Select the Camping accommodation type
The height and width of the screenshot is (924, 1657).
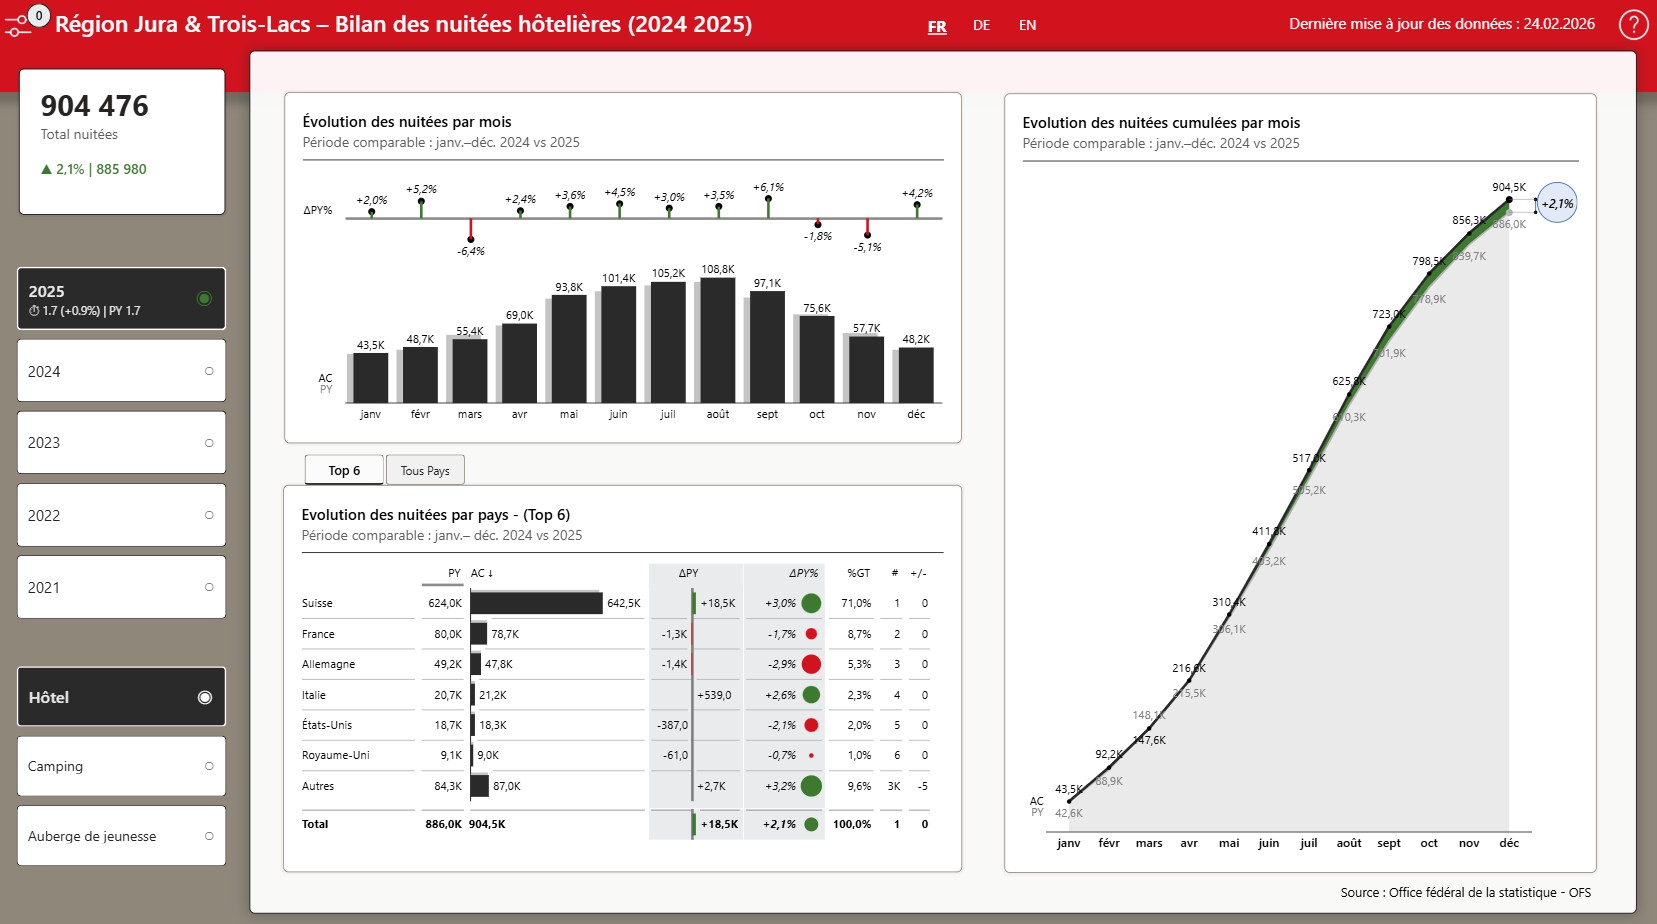(121, 766)
